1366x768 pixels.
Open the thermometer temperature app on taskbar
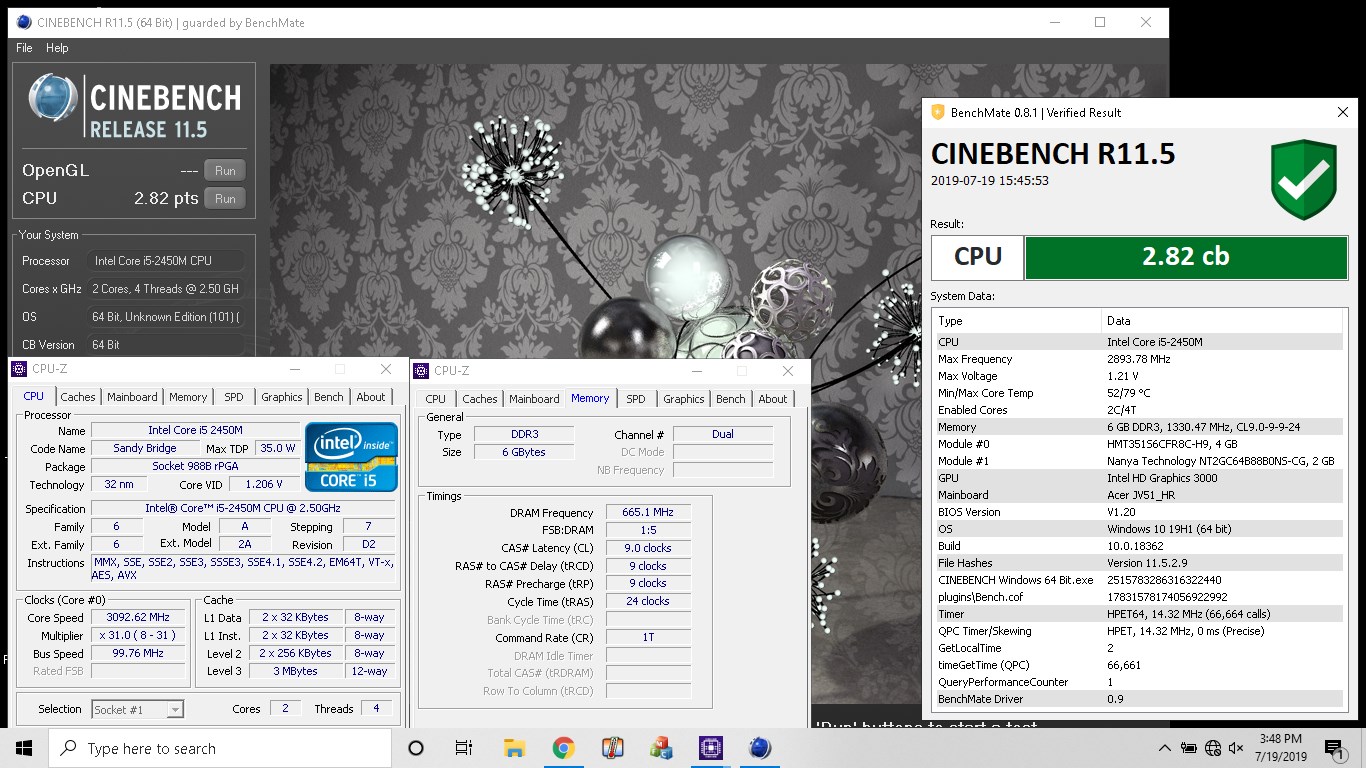(612, 748)
